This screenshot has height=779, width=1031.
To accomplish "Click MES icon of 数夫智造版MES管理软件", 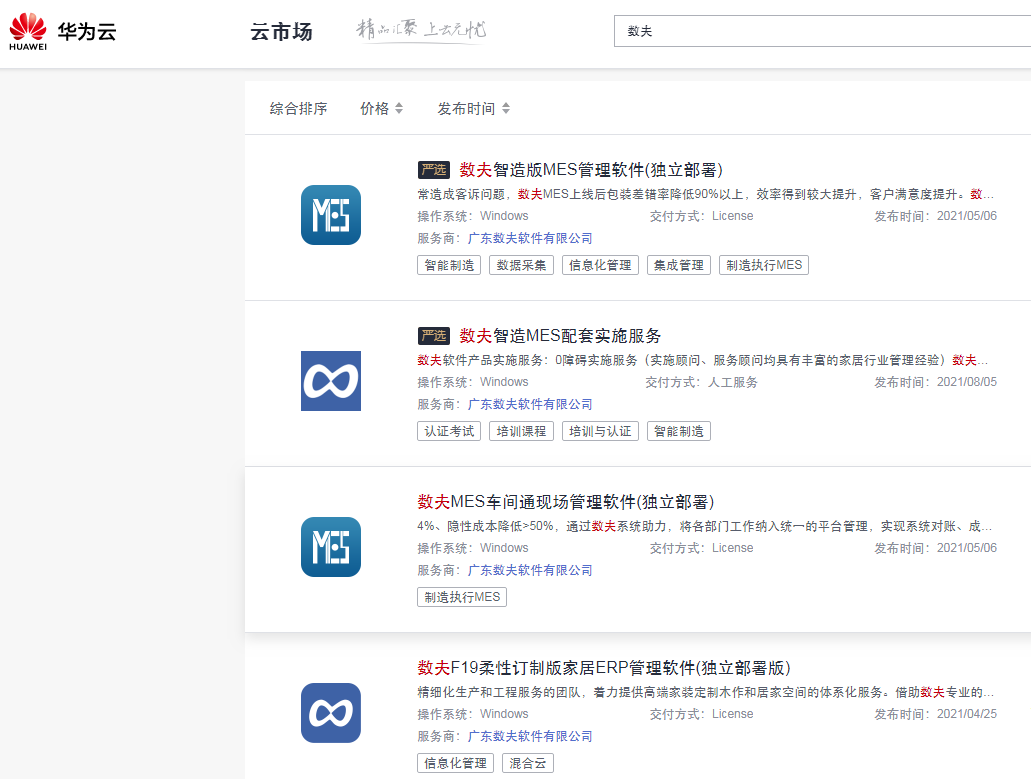I will (331, 215).
